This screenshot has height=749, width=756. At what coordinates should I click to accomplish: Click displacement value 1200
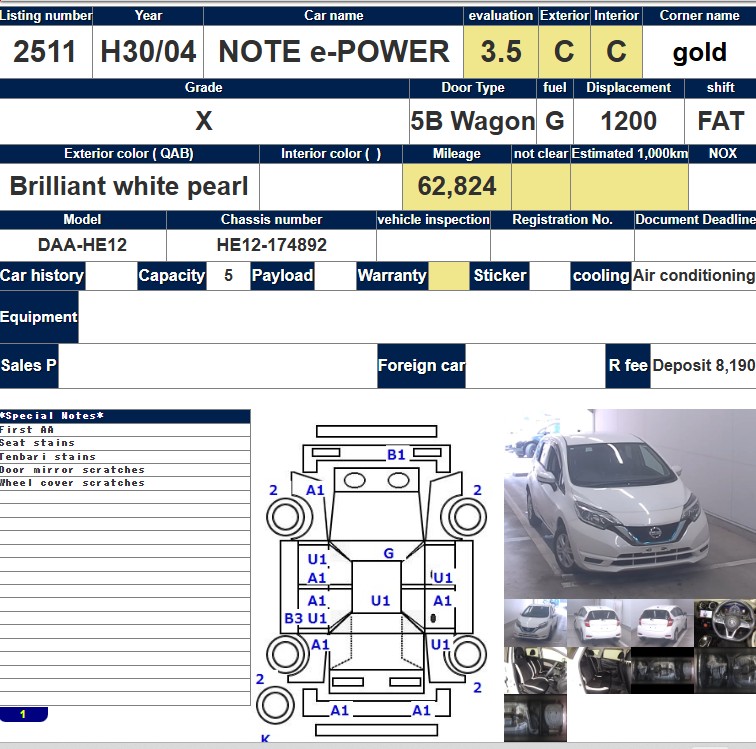(x=629, y=121)
